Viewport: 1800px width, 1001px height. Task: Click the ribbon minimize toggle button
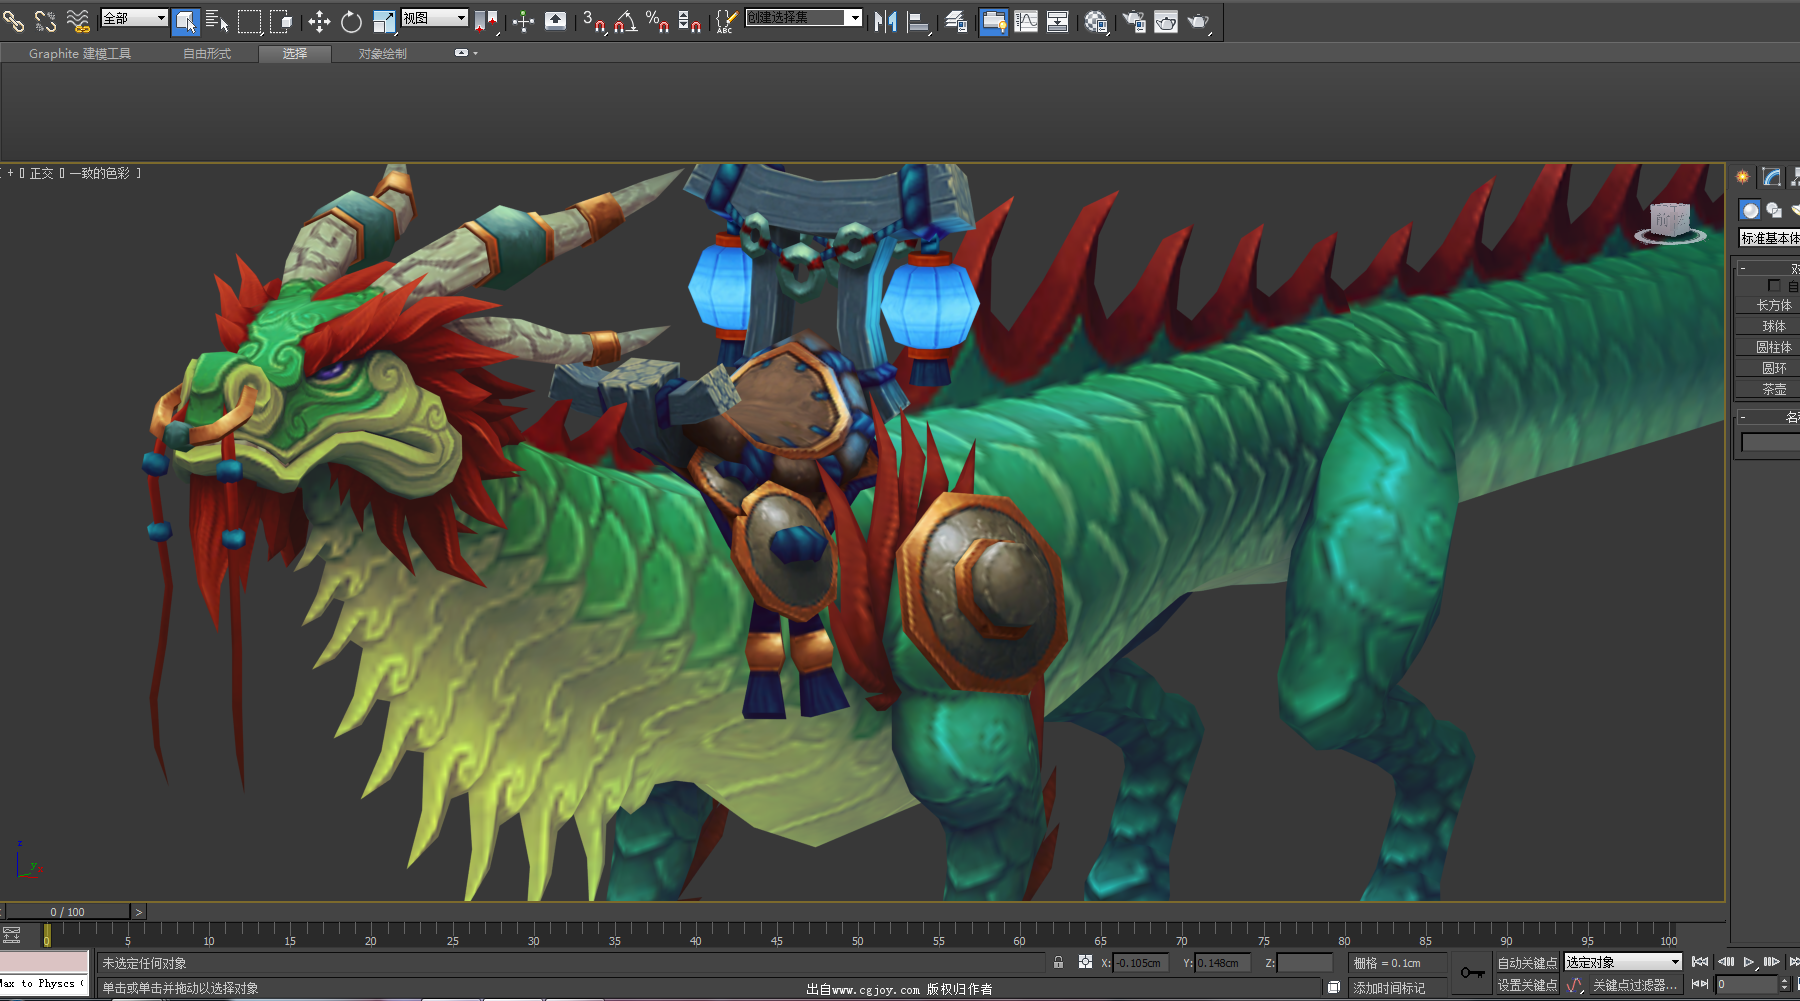tap(461, 53)
